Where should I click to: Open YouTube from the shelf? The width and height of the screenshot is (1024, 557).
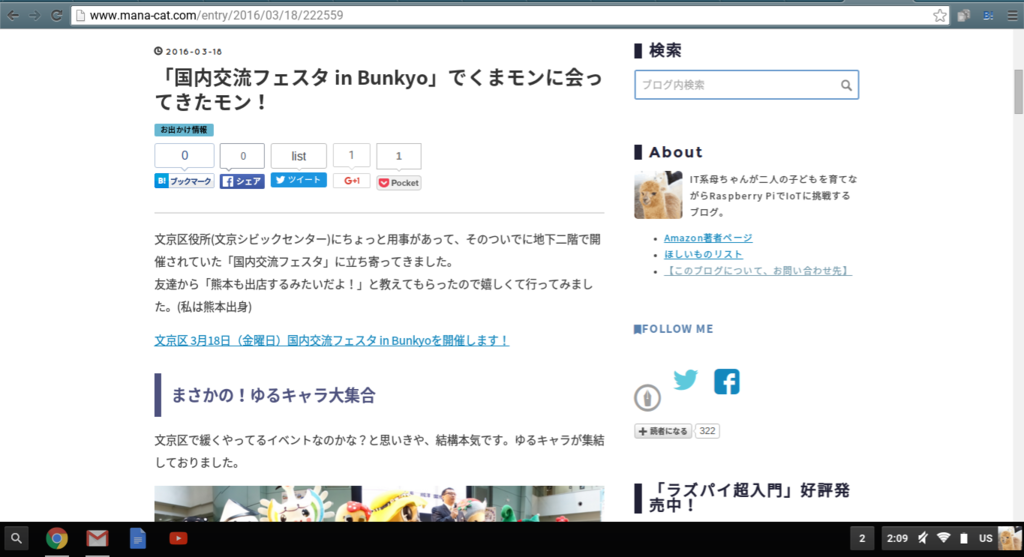[x=178, y=539]
